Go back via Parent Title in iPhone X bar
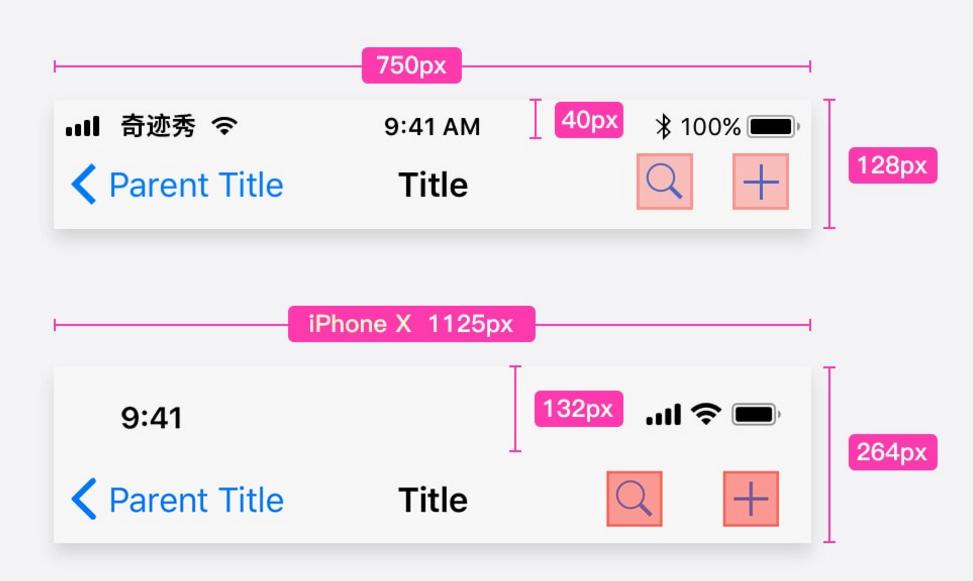The image size is (973, 581). point(196,500)
